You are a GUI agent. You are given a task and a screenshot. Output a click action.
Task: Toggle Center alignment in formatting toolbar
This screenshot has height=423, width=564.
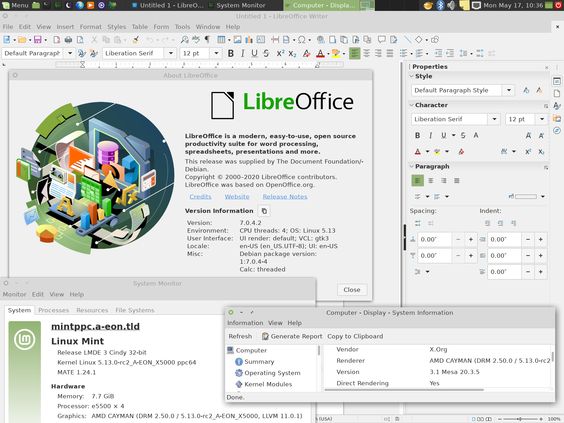(366, 53)
